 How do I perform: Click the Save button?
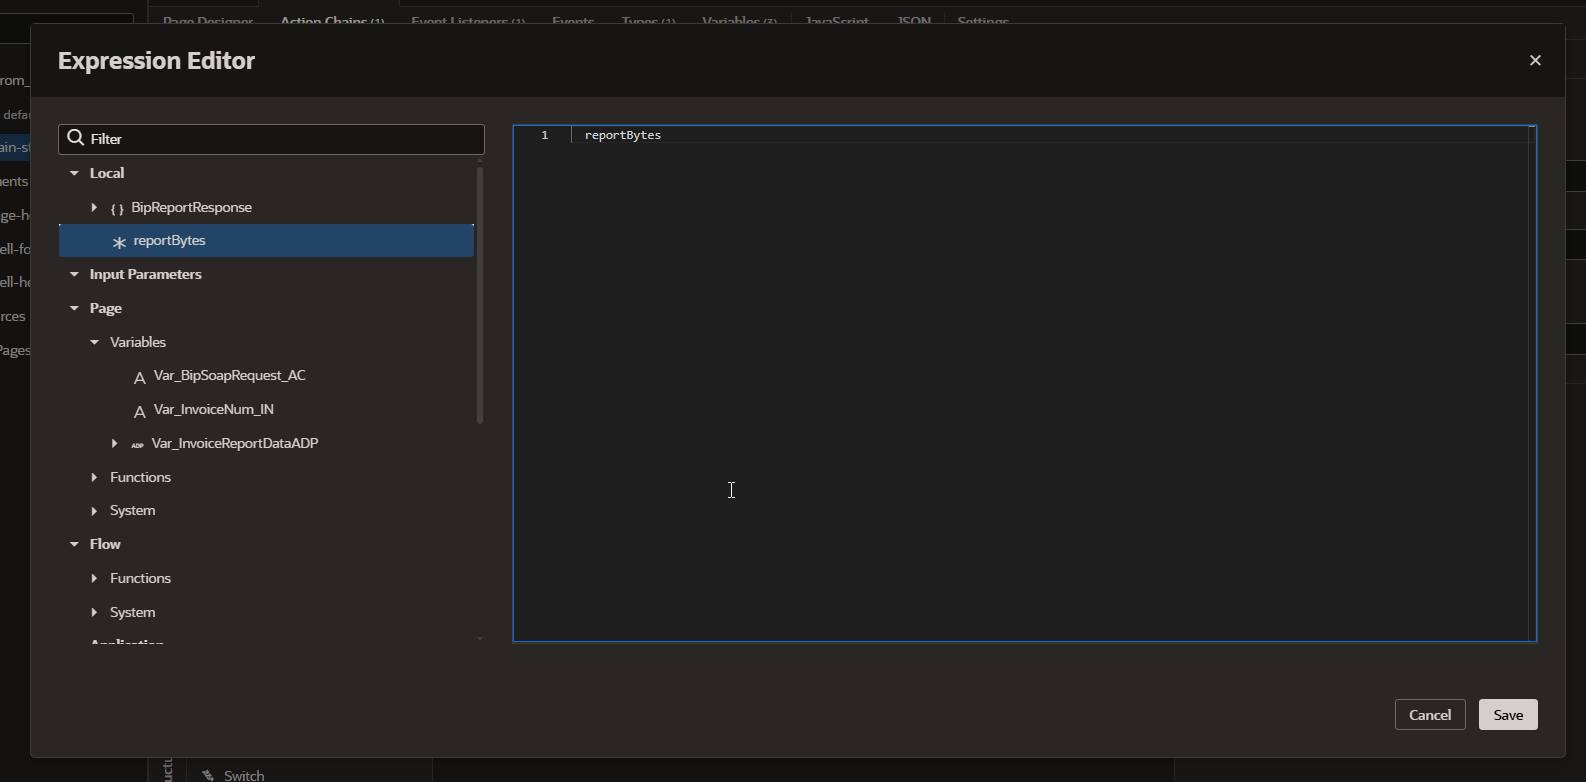[x=1508, y=714]
